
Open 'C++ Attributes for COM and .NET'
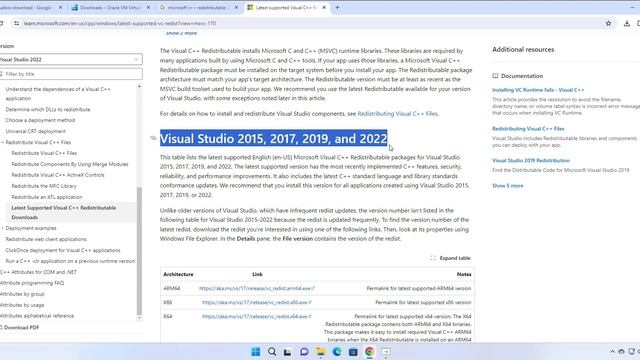point(38,272)
